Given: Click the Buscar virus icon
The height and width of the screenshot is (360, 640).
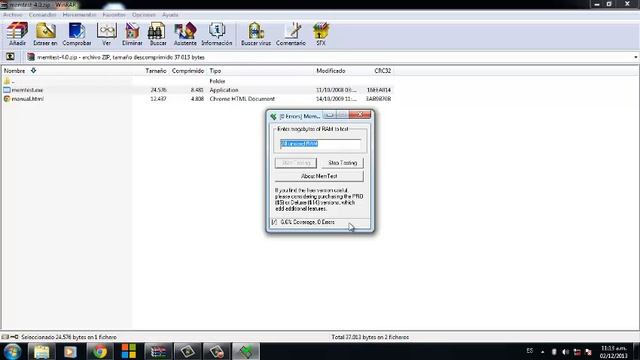Looking at the screenshot, I should click(x=256, y=34).
